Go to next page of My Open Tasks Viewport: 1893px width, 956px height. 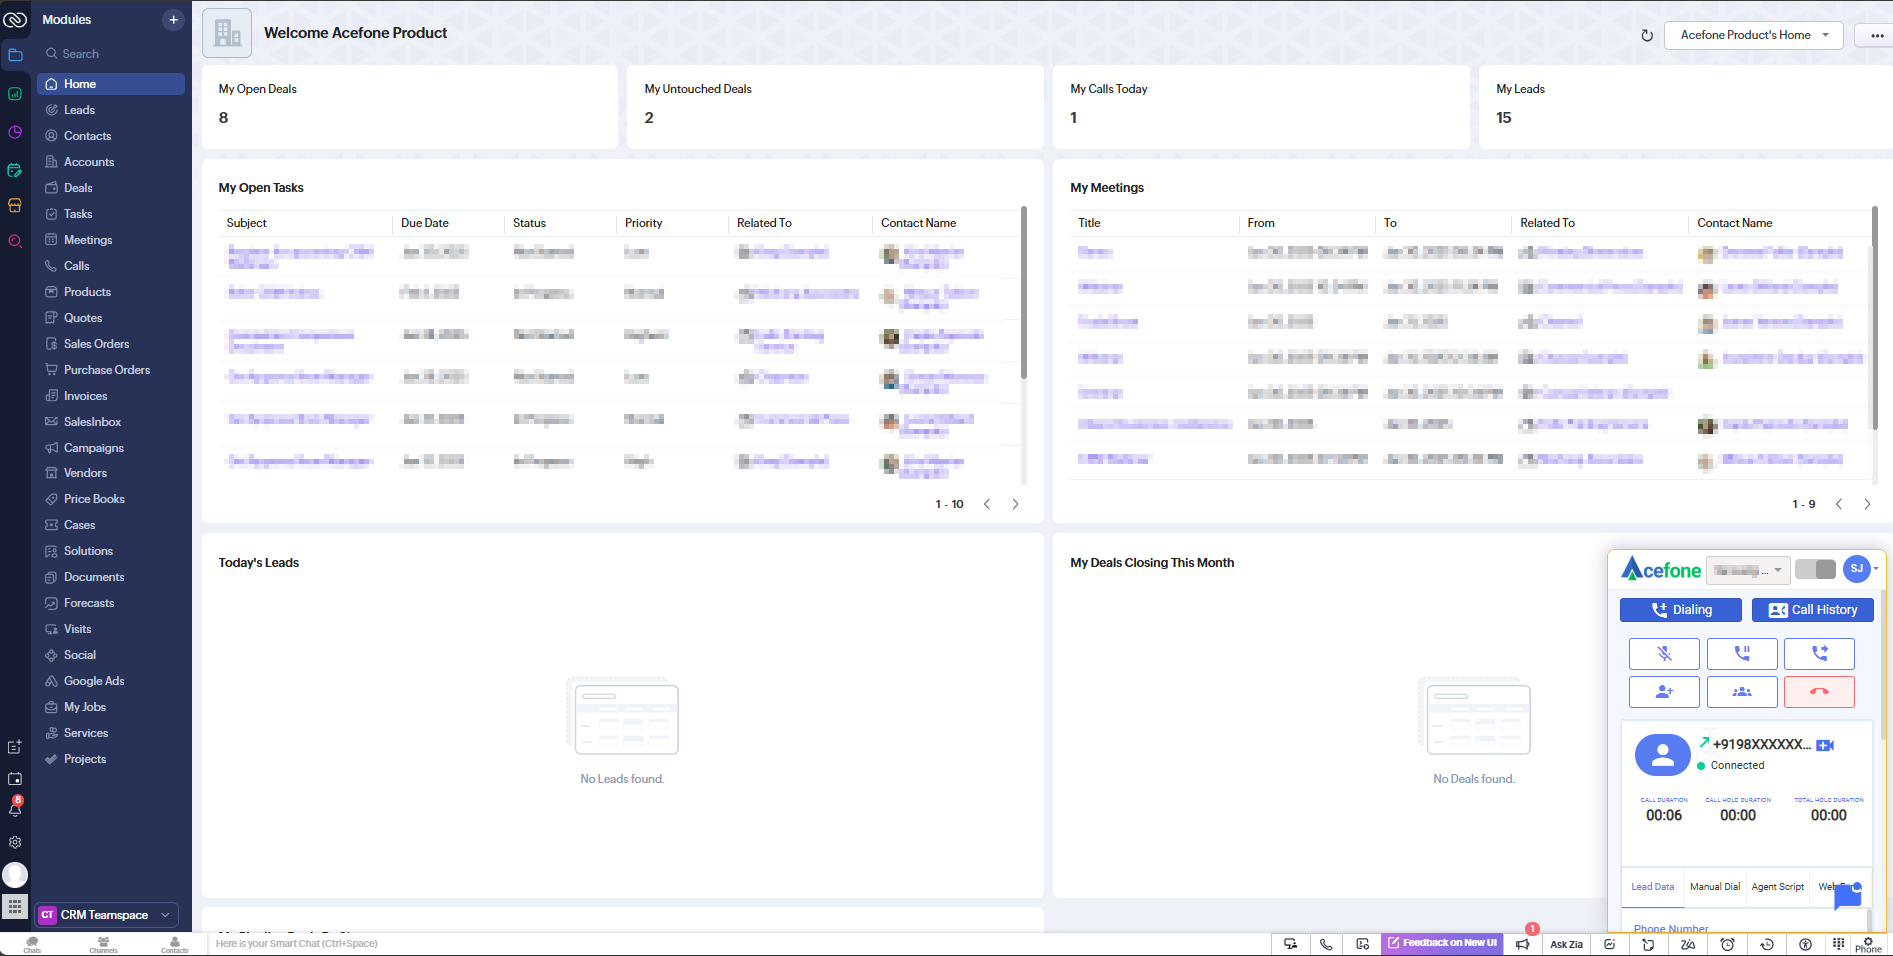point(1015,504)
